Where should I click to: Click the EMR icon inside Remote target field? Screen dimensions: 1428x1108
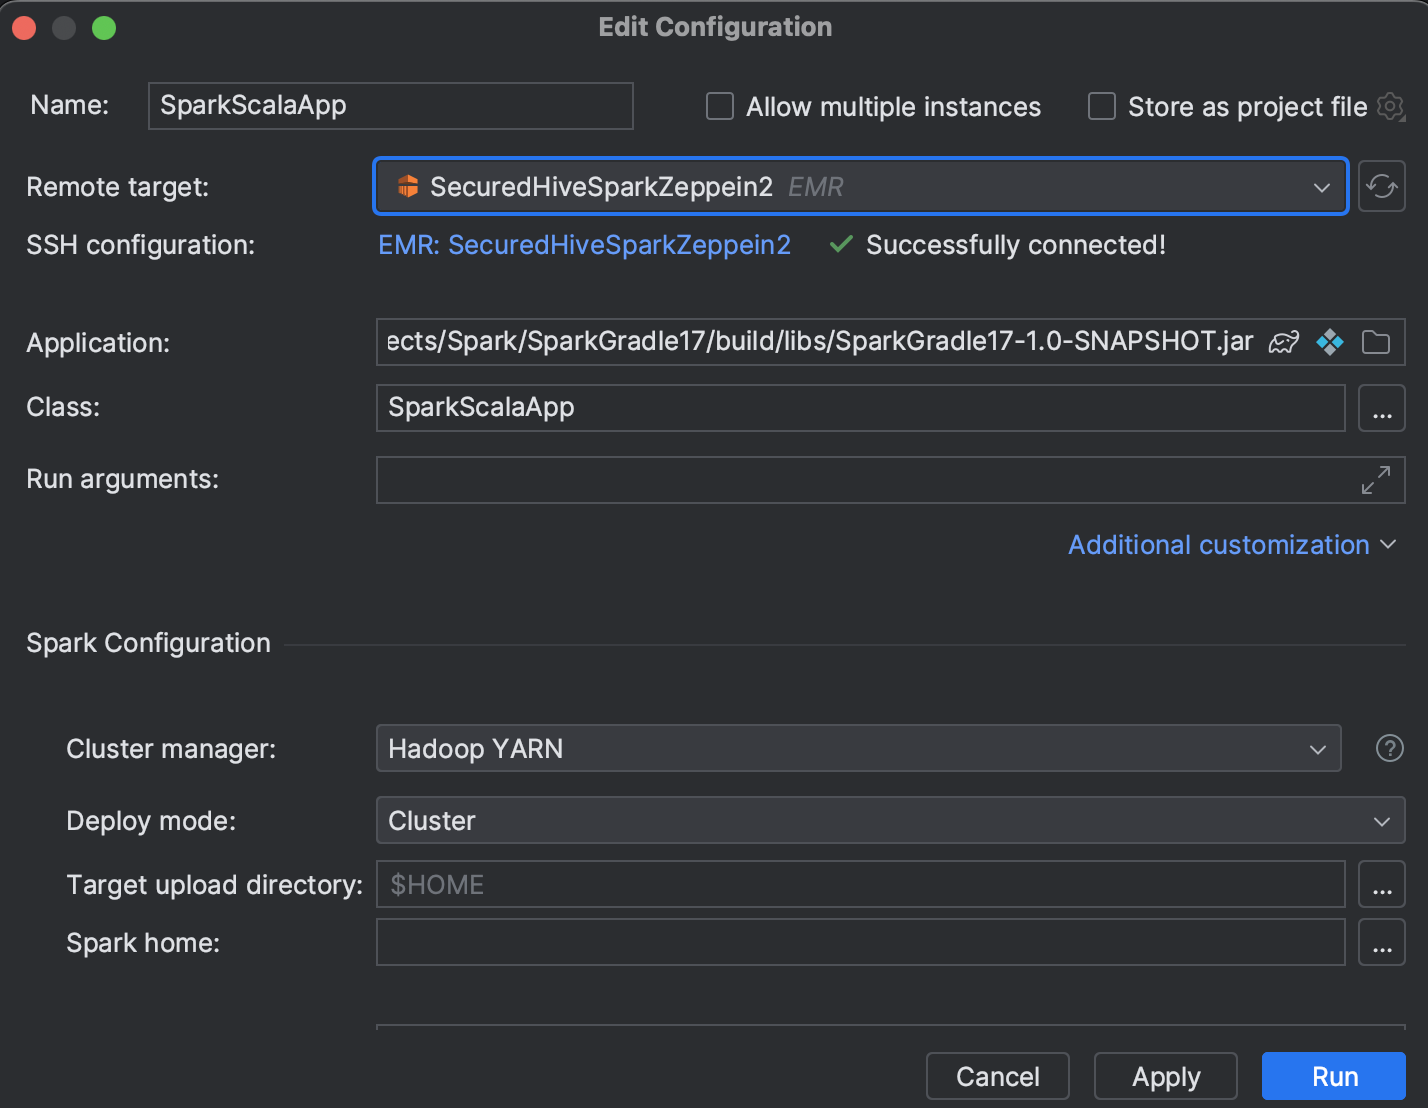coord(408,186)
